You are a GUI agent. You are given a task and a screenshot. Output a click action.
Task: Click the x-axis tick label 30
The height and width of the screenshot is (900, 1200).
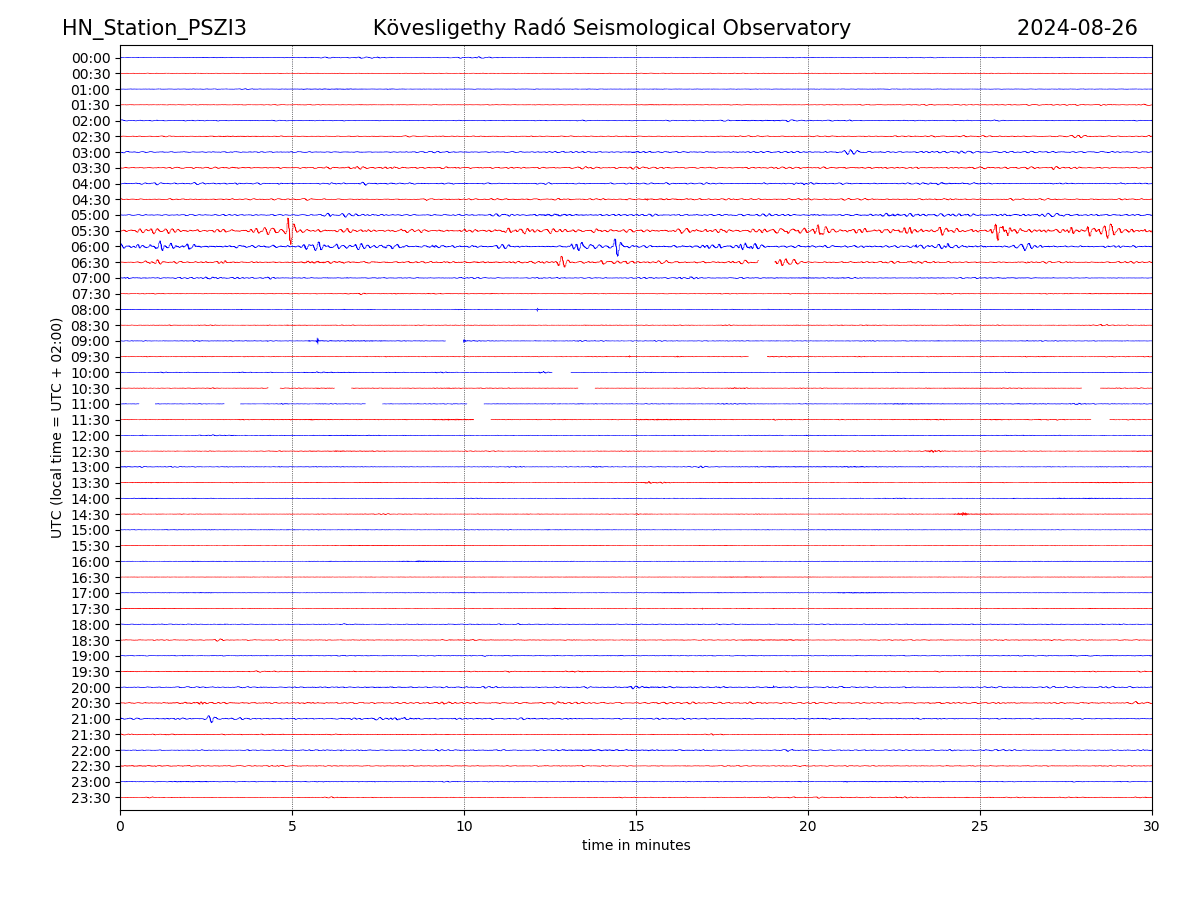1151,826
